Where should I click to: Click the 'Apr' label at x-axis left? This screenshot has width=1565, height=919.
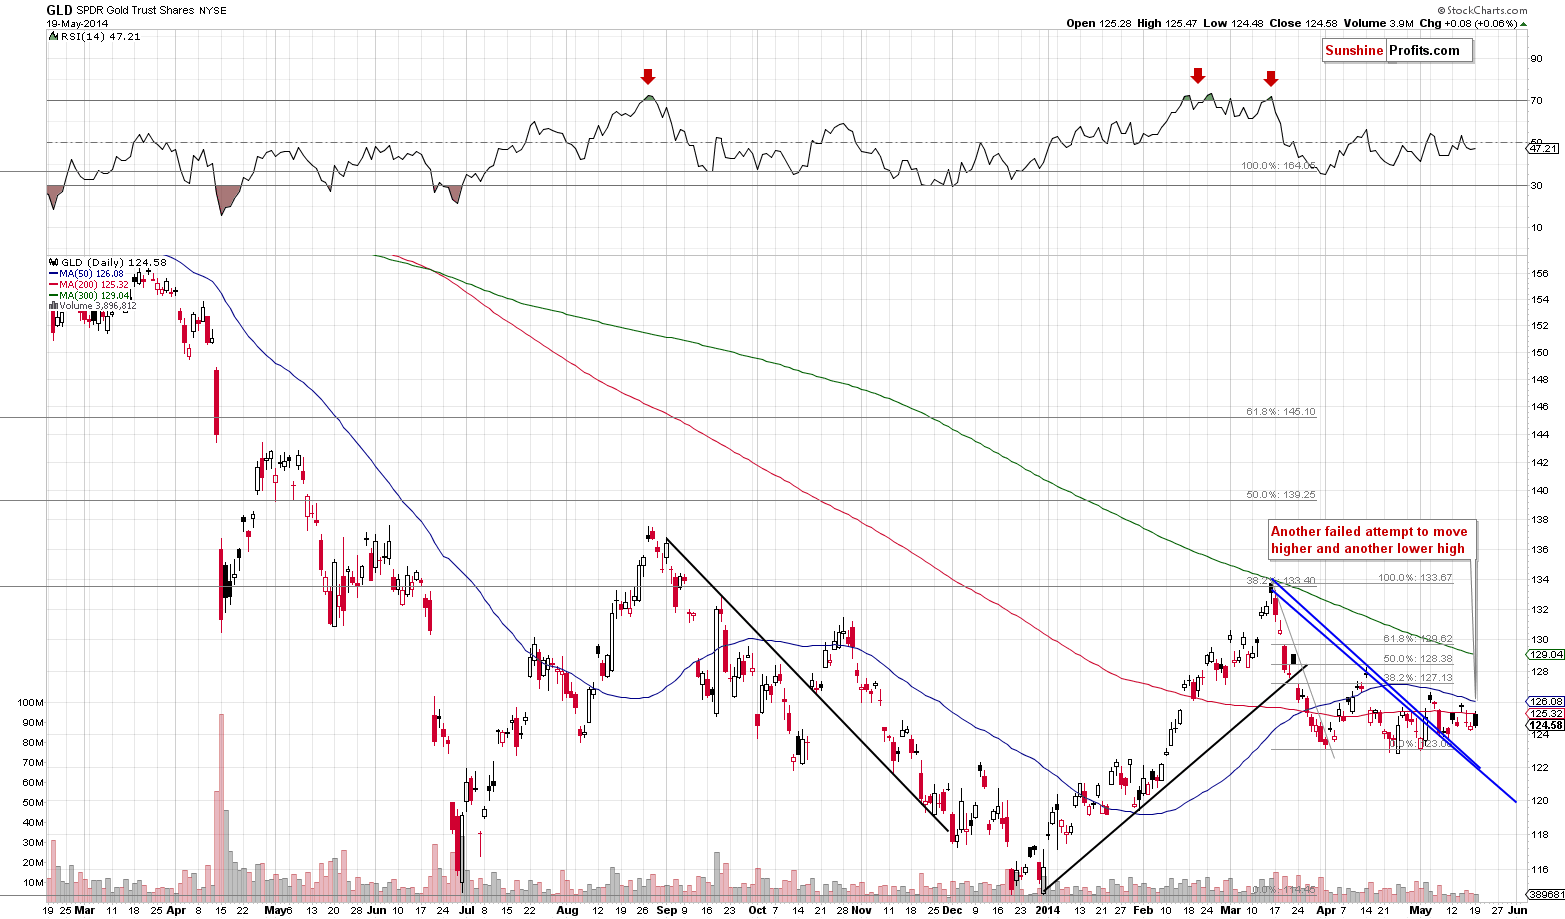tap(176, 910)
